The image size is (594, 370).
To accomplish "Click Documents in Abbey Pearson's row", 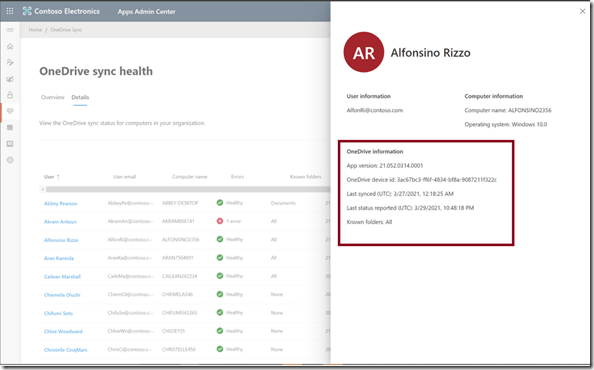I will tap(283, 203).
